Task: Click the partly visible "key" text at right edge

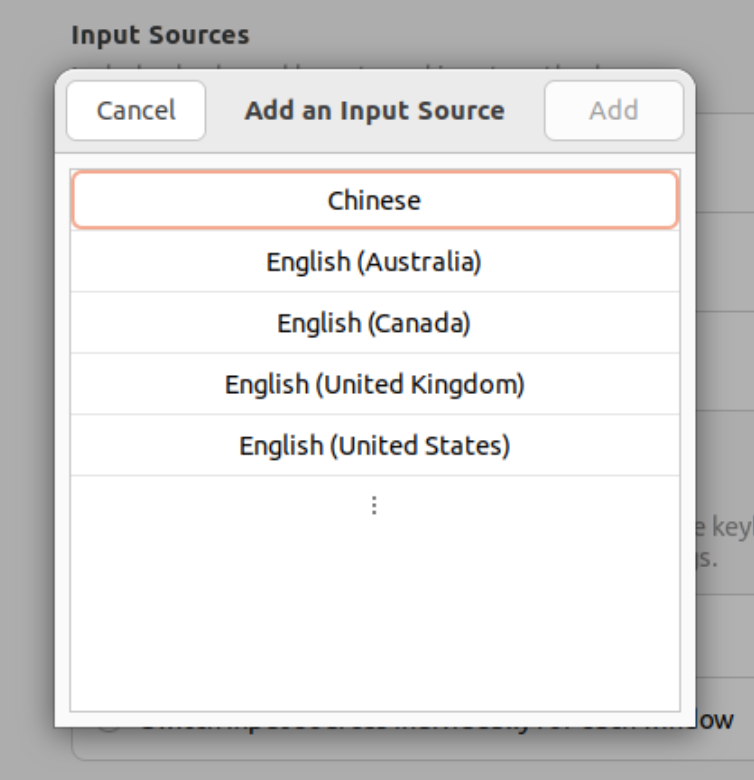Action: (729, 529)
